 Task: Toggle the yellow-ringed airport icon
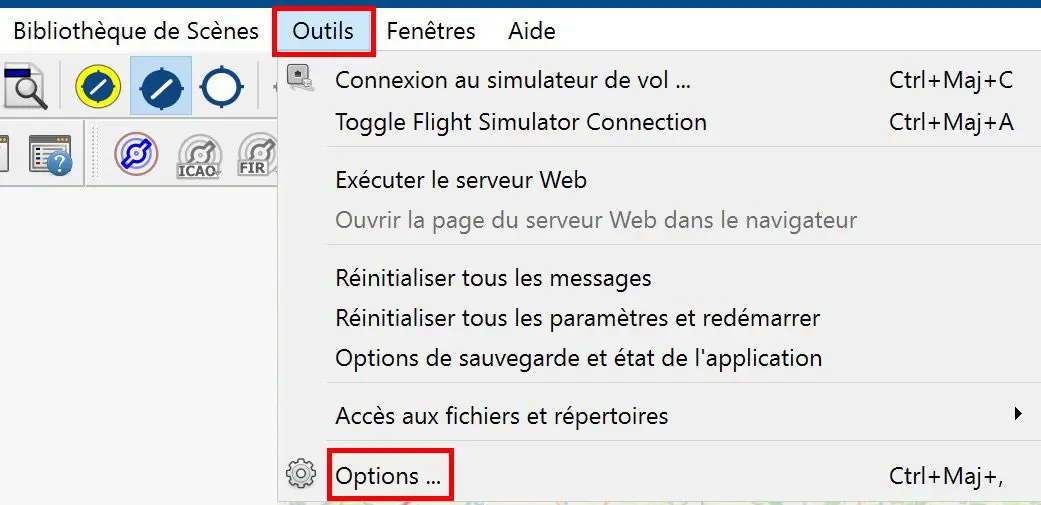[98, 87]
